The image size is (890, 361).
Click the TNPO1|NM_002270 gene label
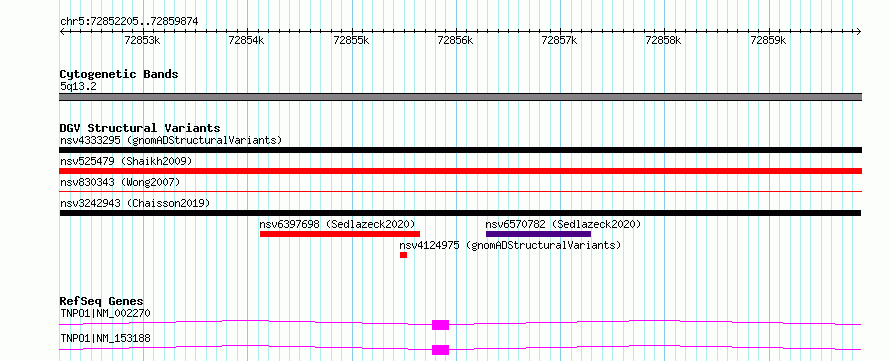point(105,313)
